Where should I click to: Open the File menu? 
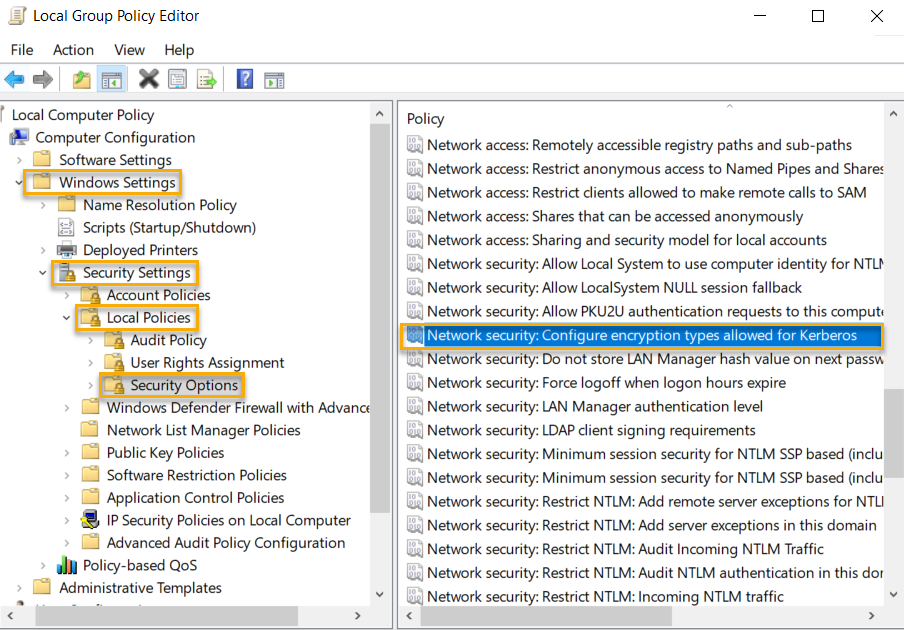point(21,49)
